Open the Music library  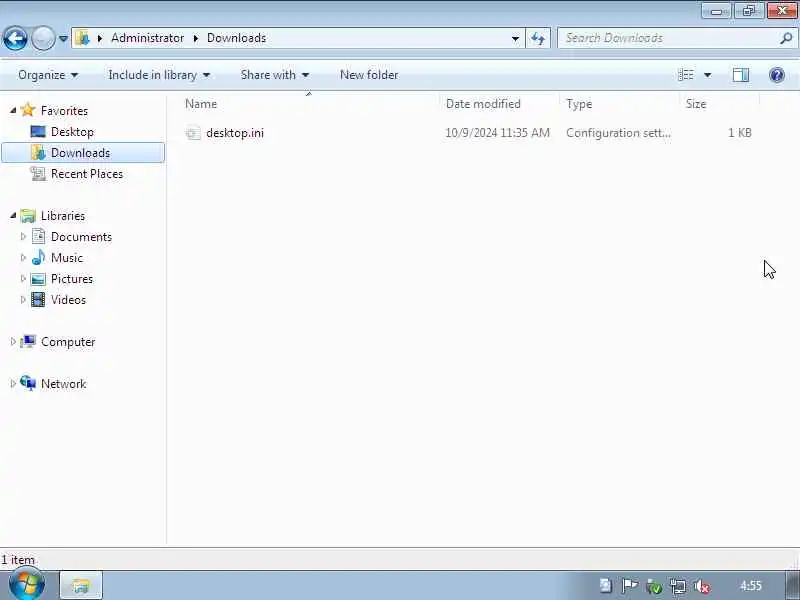click(x=67, y=258)
